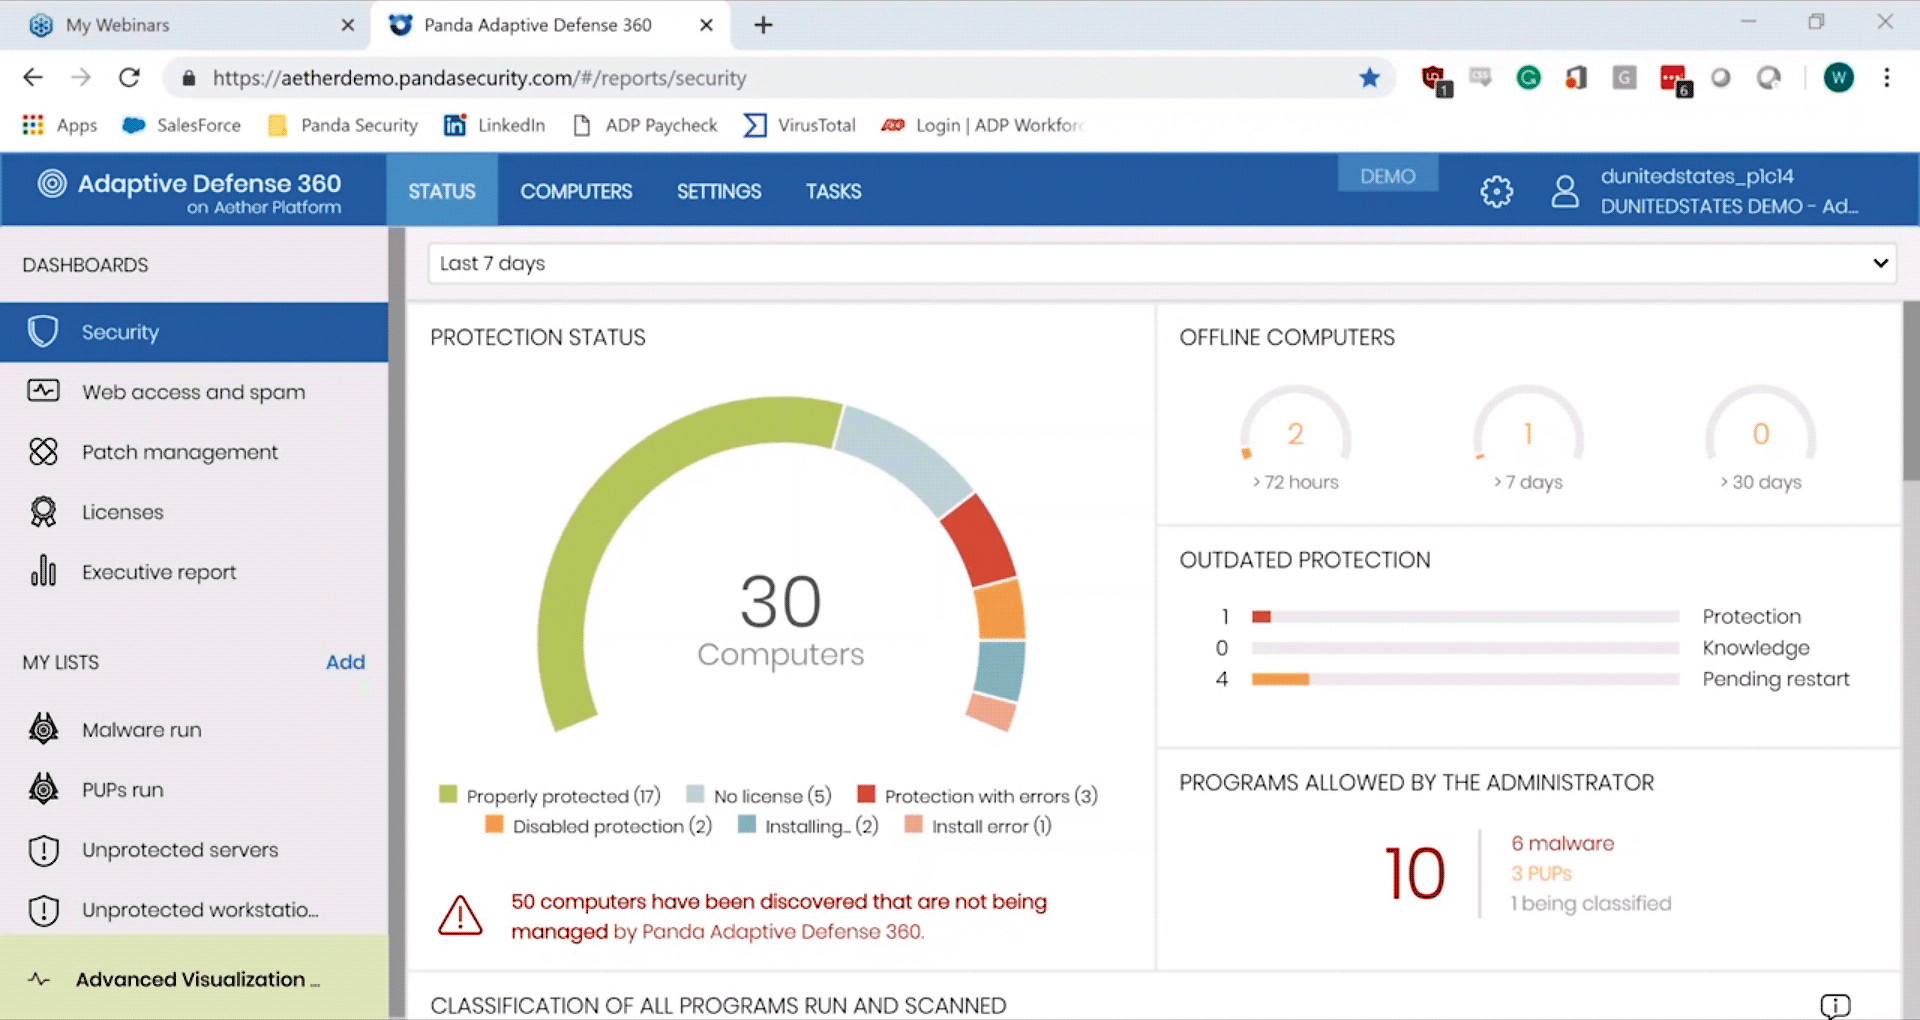Viewport: 1920px width, 1020px height.
Task: Open the 6 malware link
Action: [x=1562, y=843]
